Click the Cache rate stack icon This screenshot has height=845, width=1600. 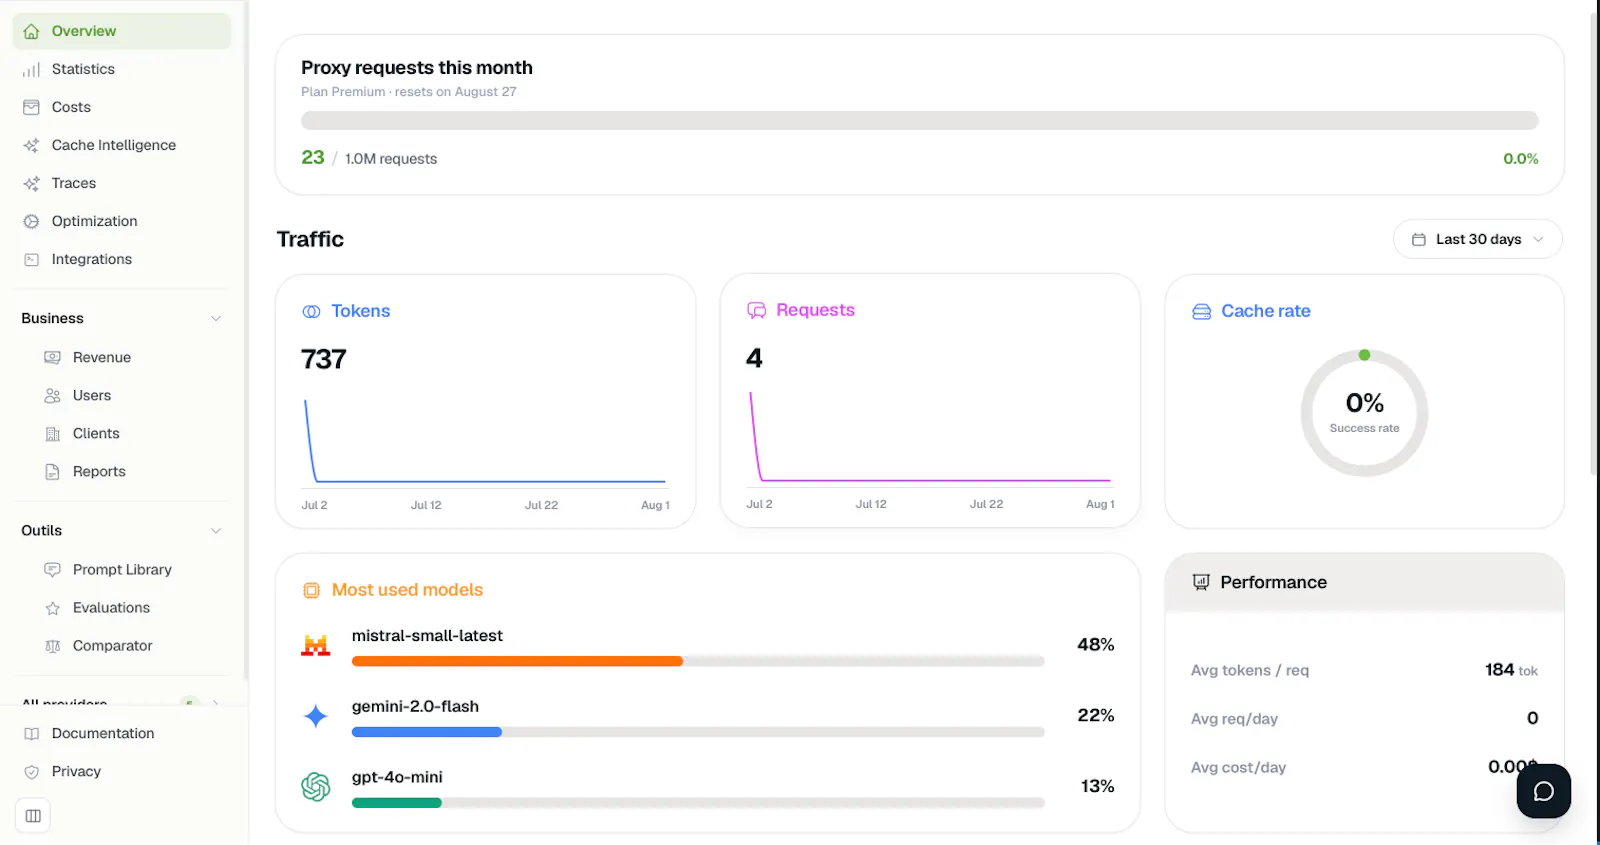tap(1201, 312)
